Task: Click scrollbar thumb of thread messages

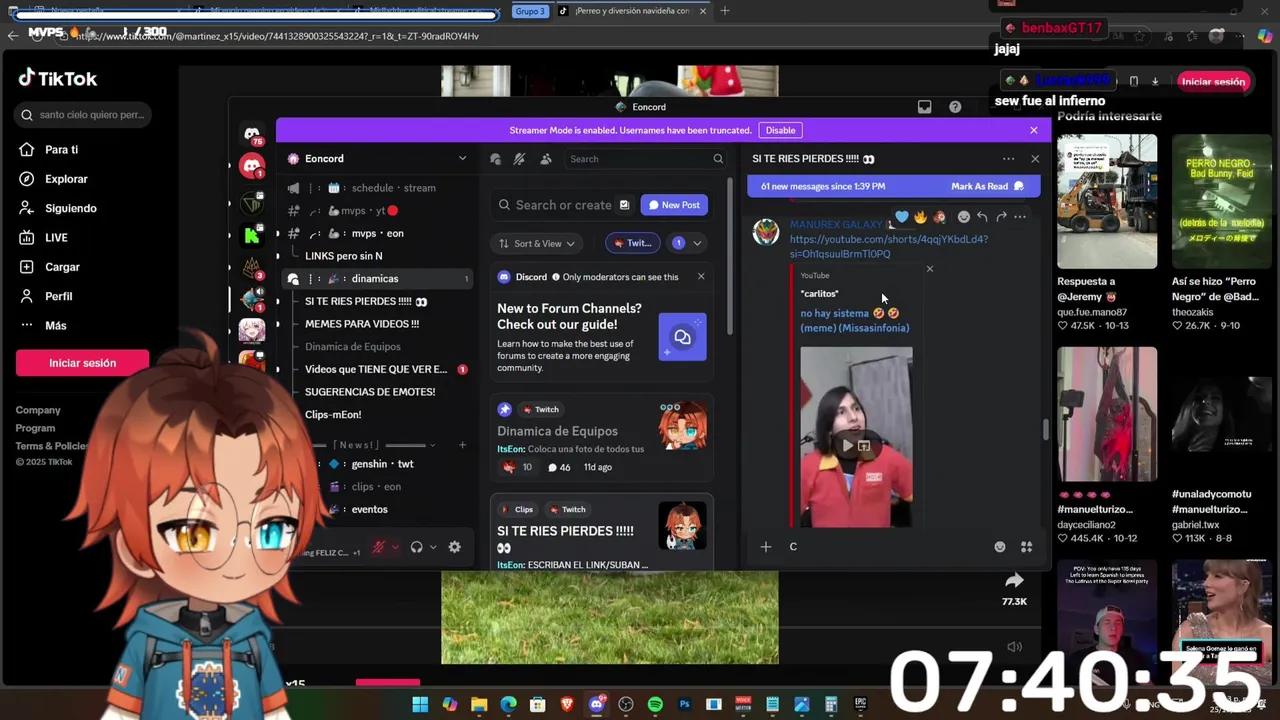Action: tap(1046, 429)
